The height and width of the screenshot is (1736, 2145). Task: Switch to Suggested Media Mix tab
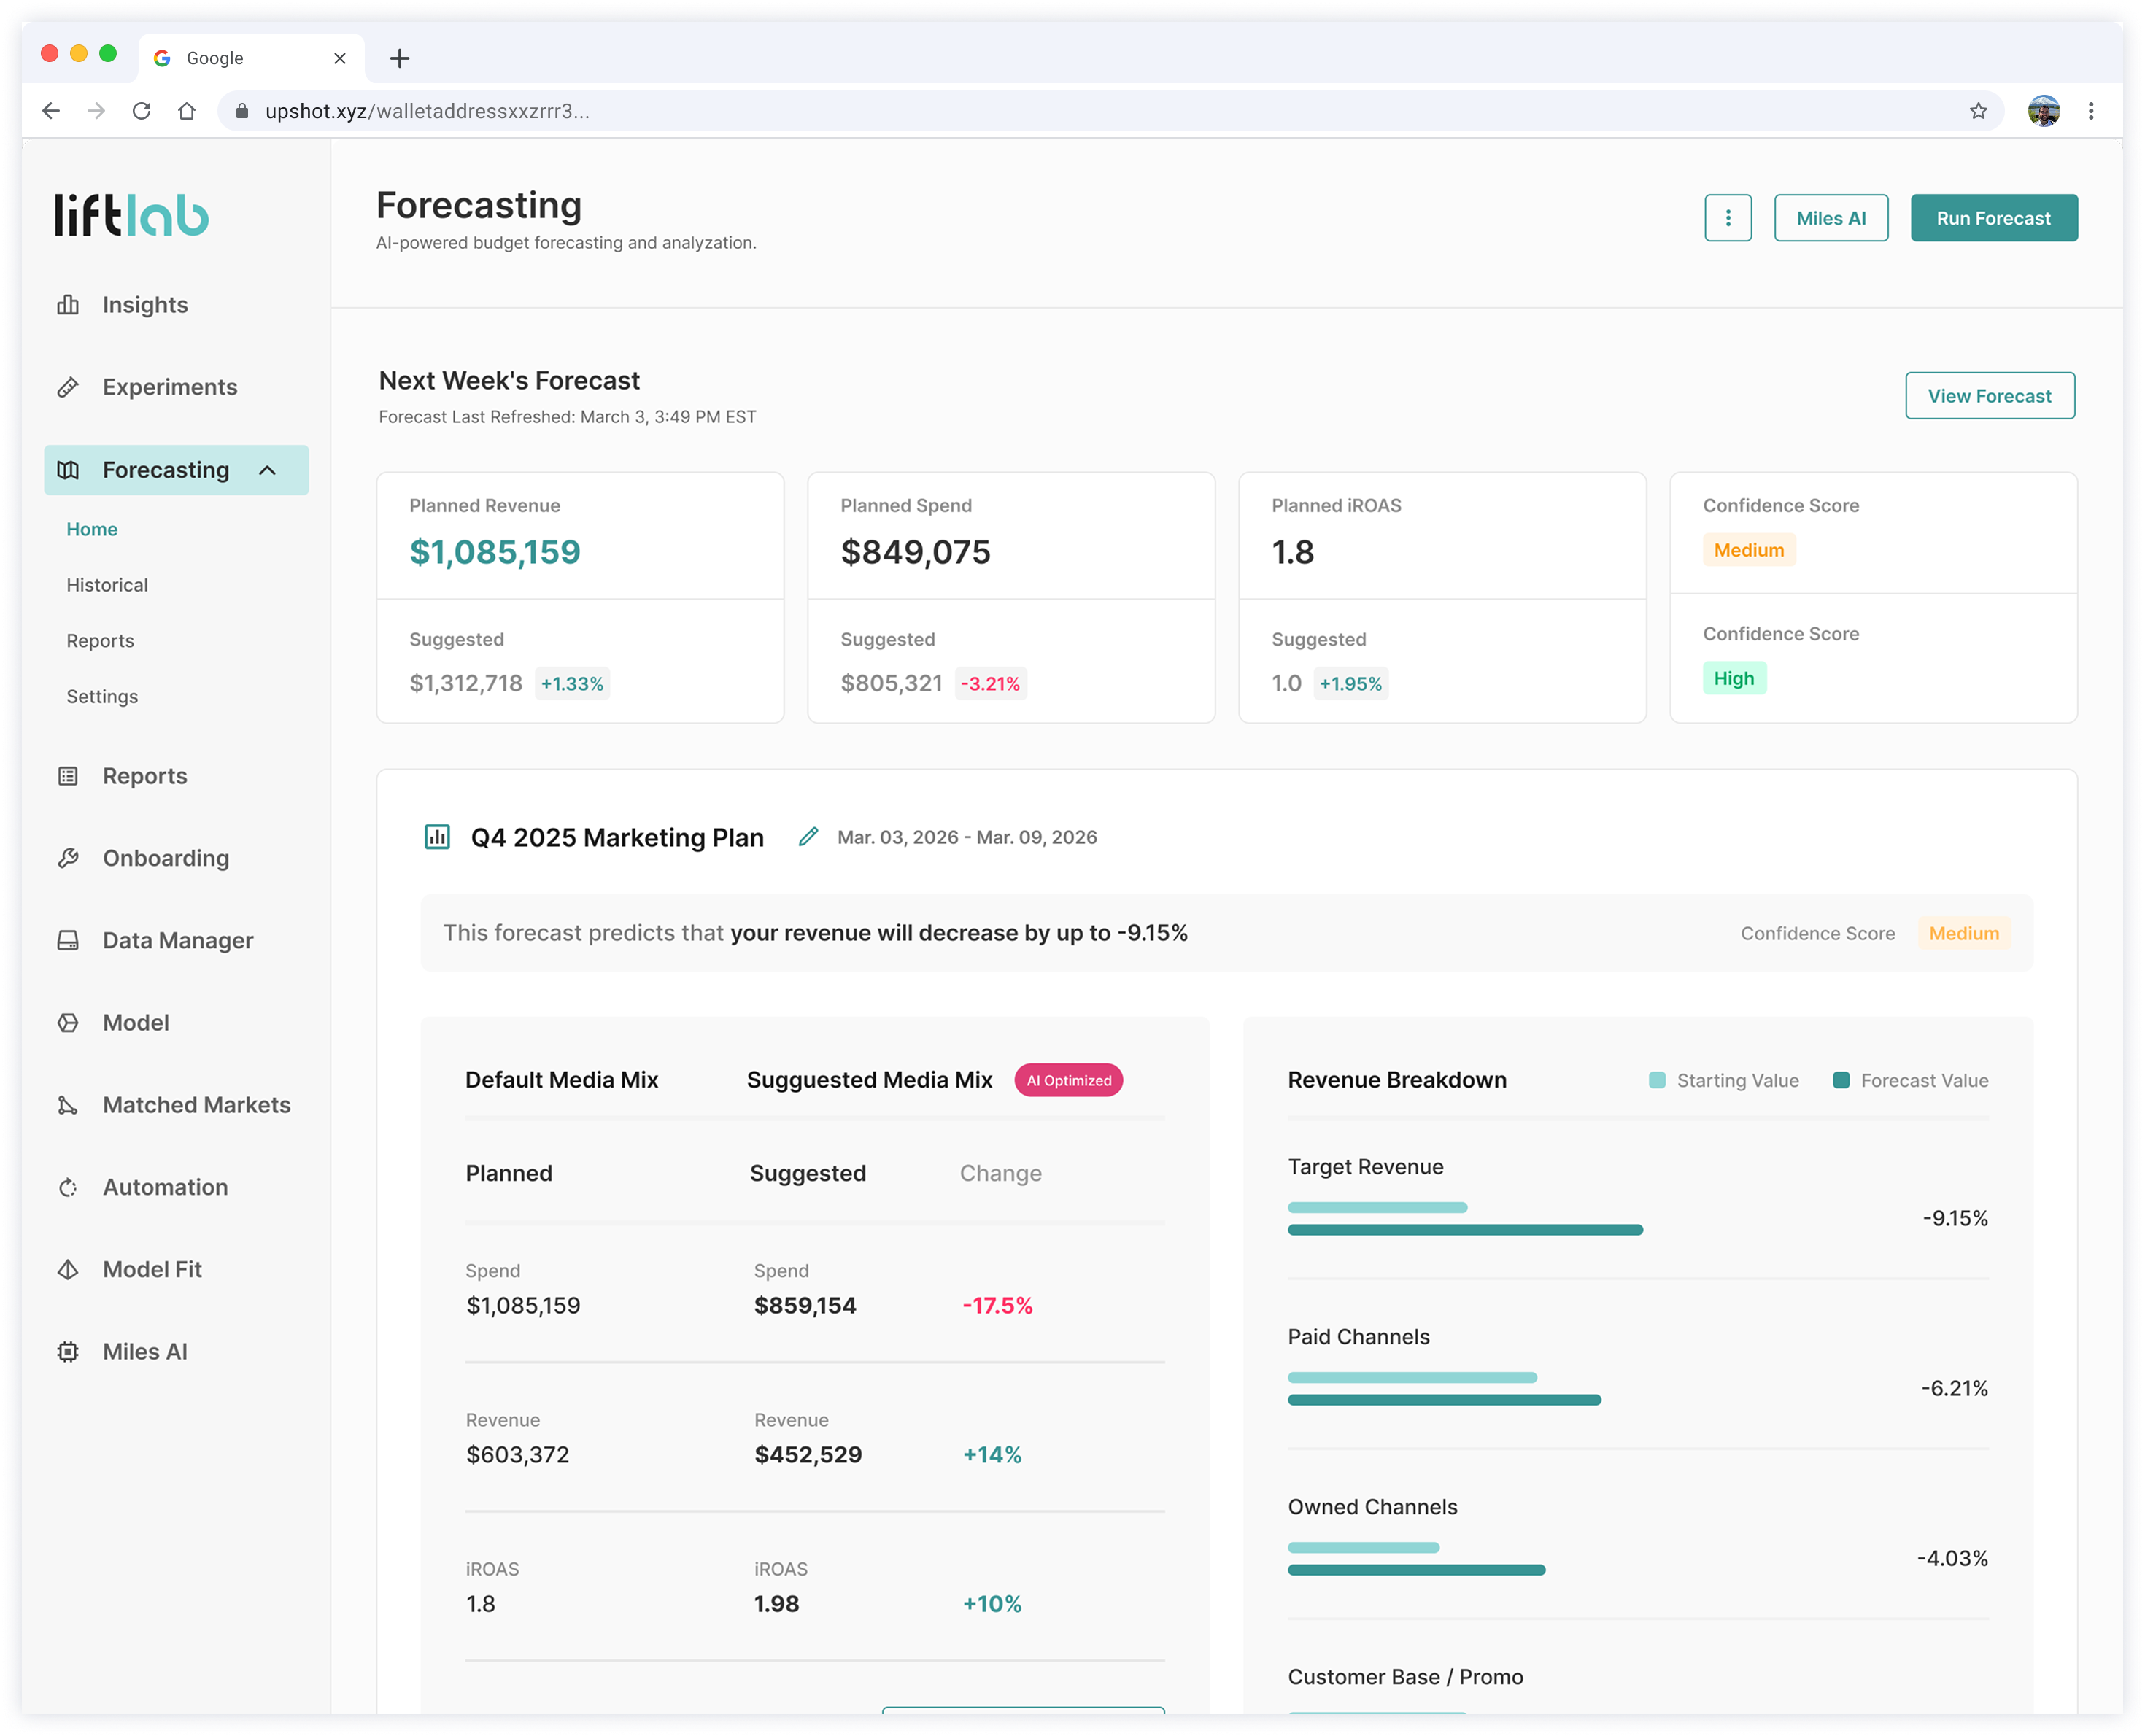coord(869,1080)
